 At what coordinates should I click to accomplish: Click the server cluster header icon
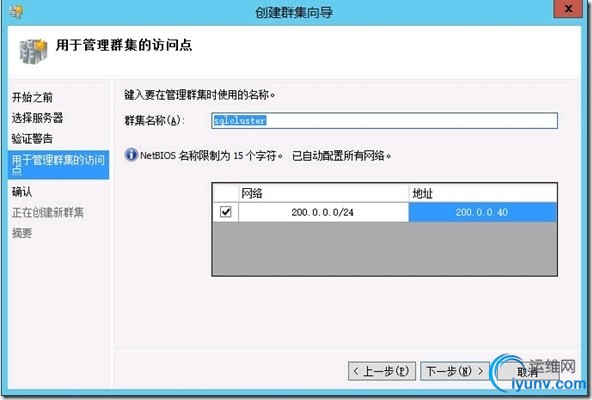coord(34,51)
